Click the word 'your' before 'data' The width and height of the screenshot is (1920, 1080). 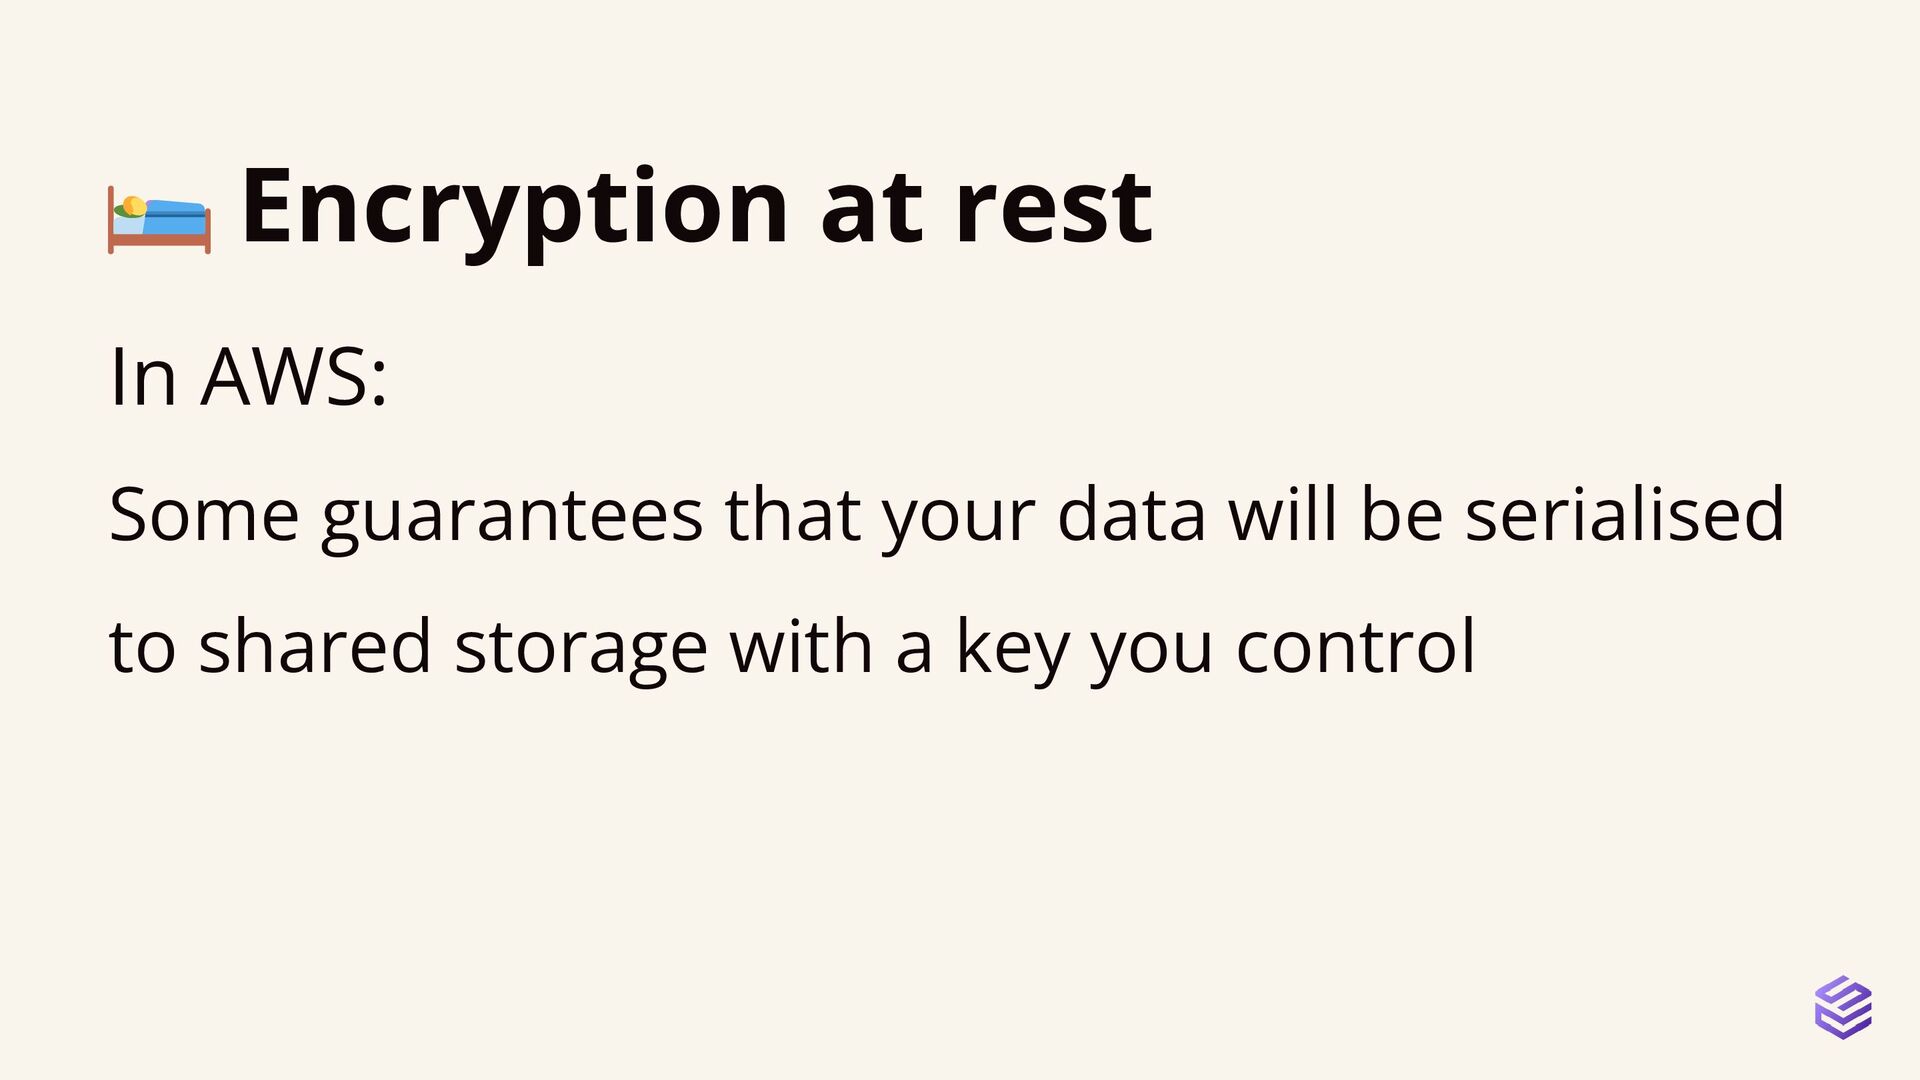(958, 520)
